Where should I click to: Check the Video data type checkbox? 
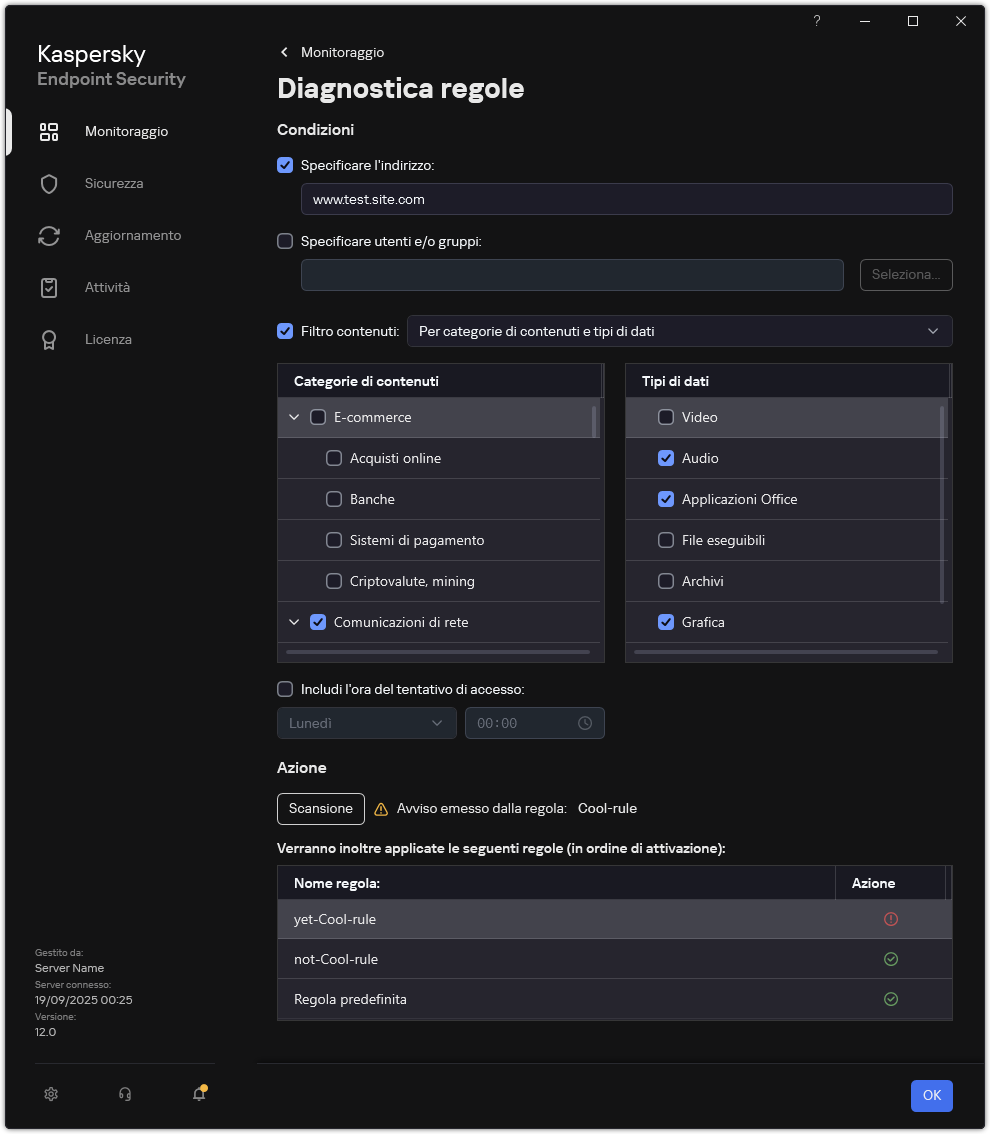[x=666, y=417]
